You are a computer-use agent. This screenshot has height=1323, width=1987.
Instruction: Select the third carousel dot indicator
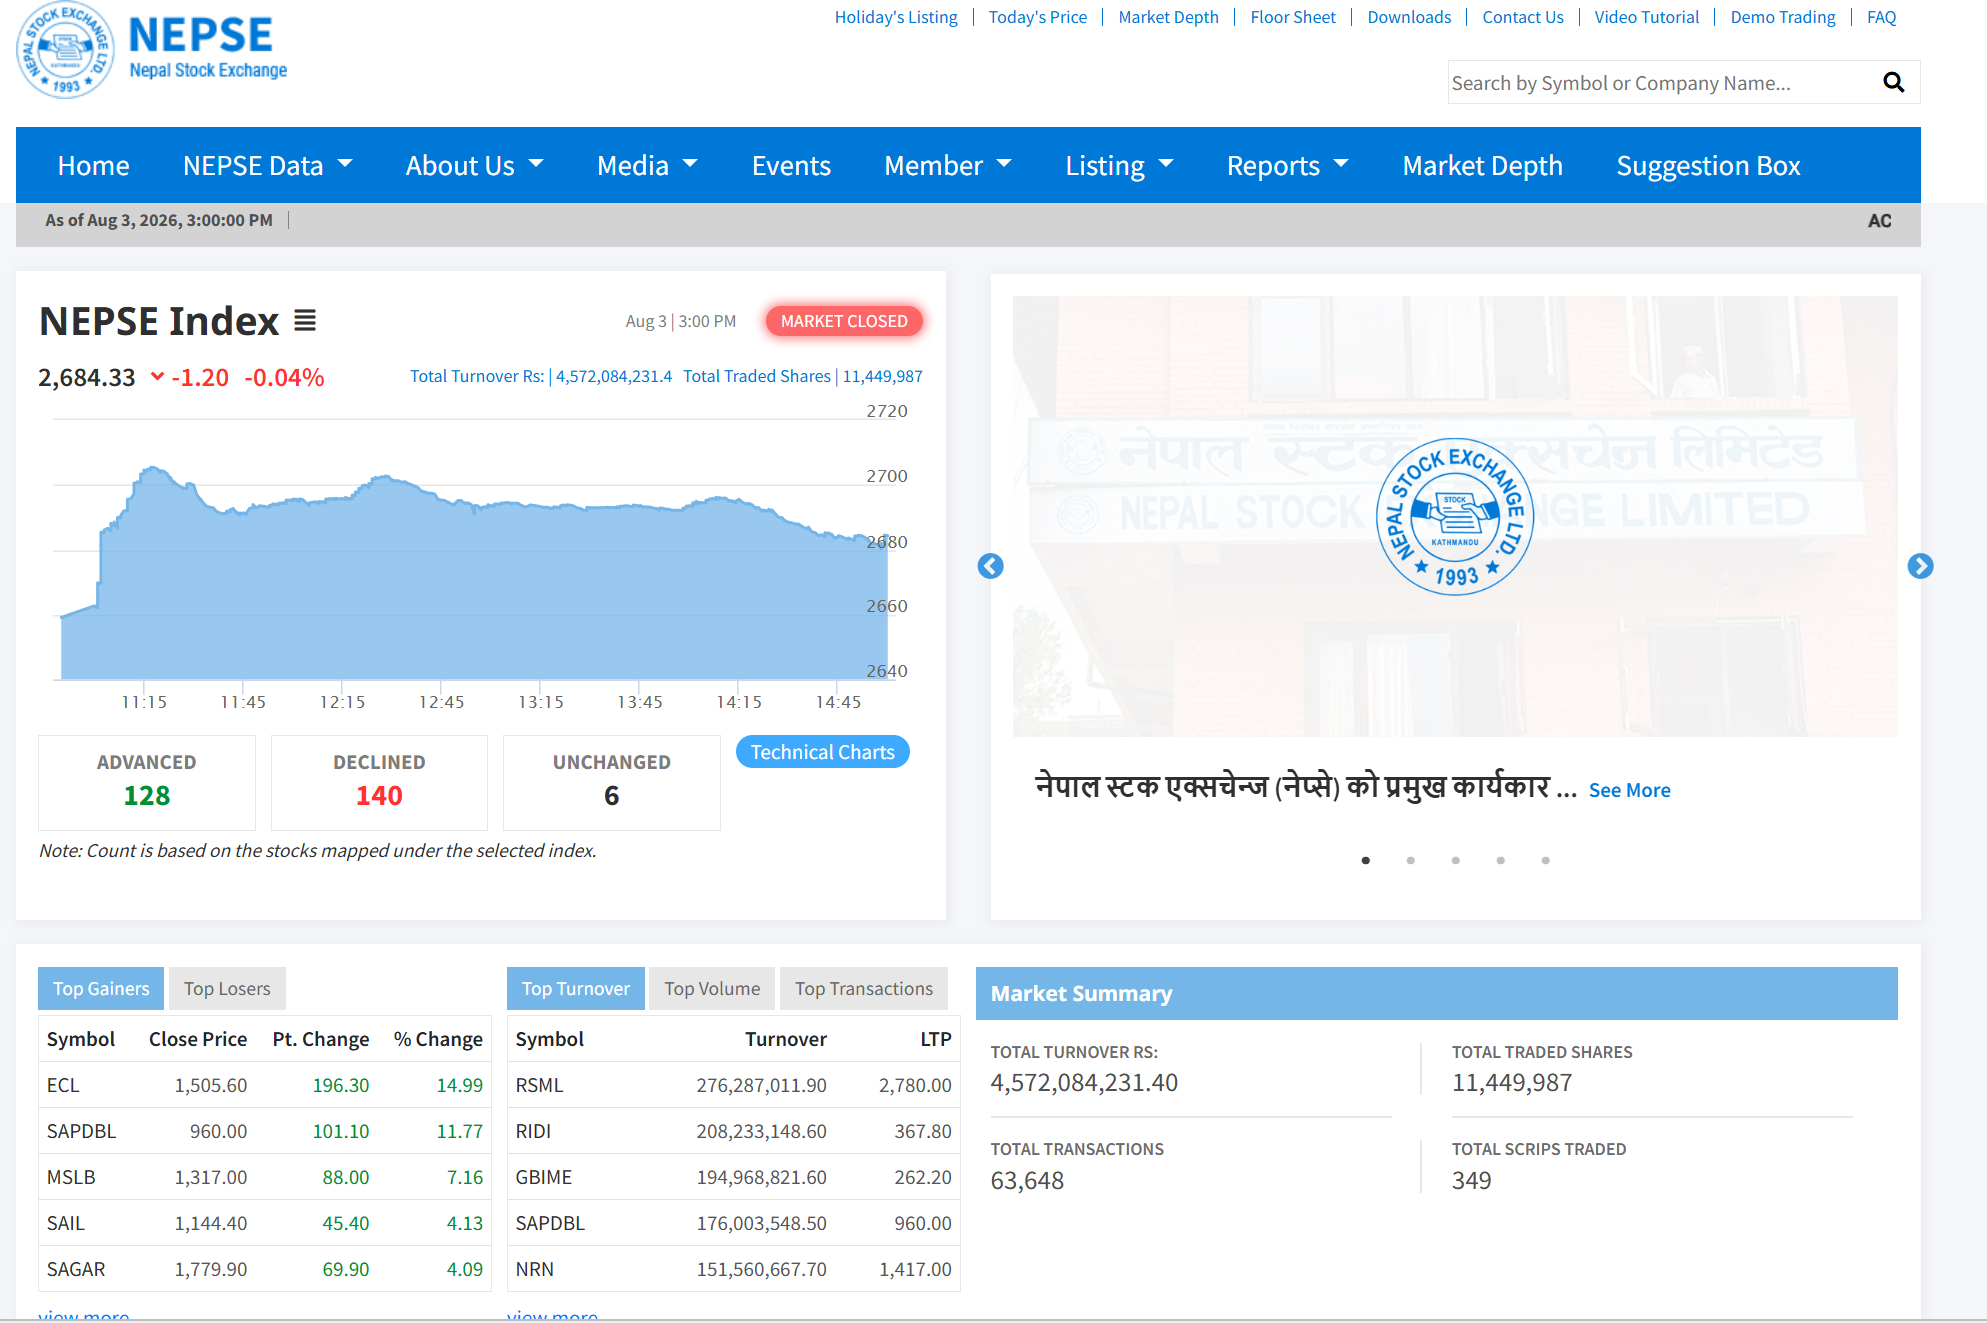pos(1455,860)
